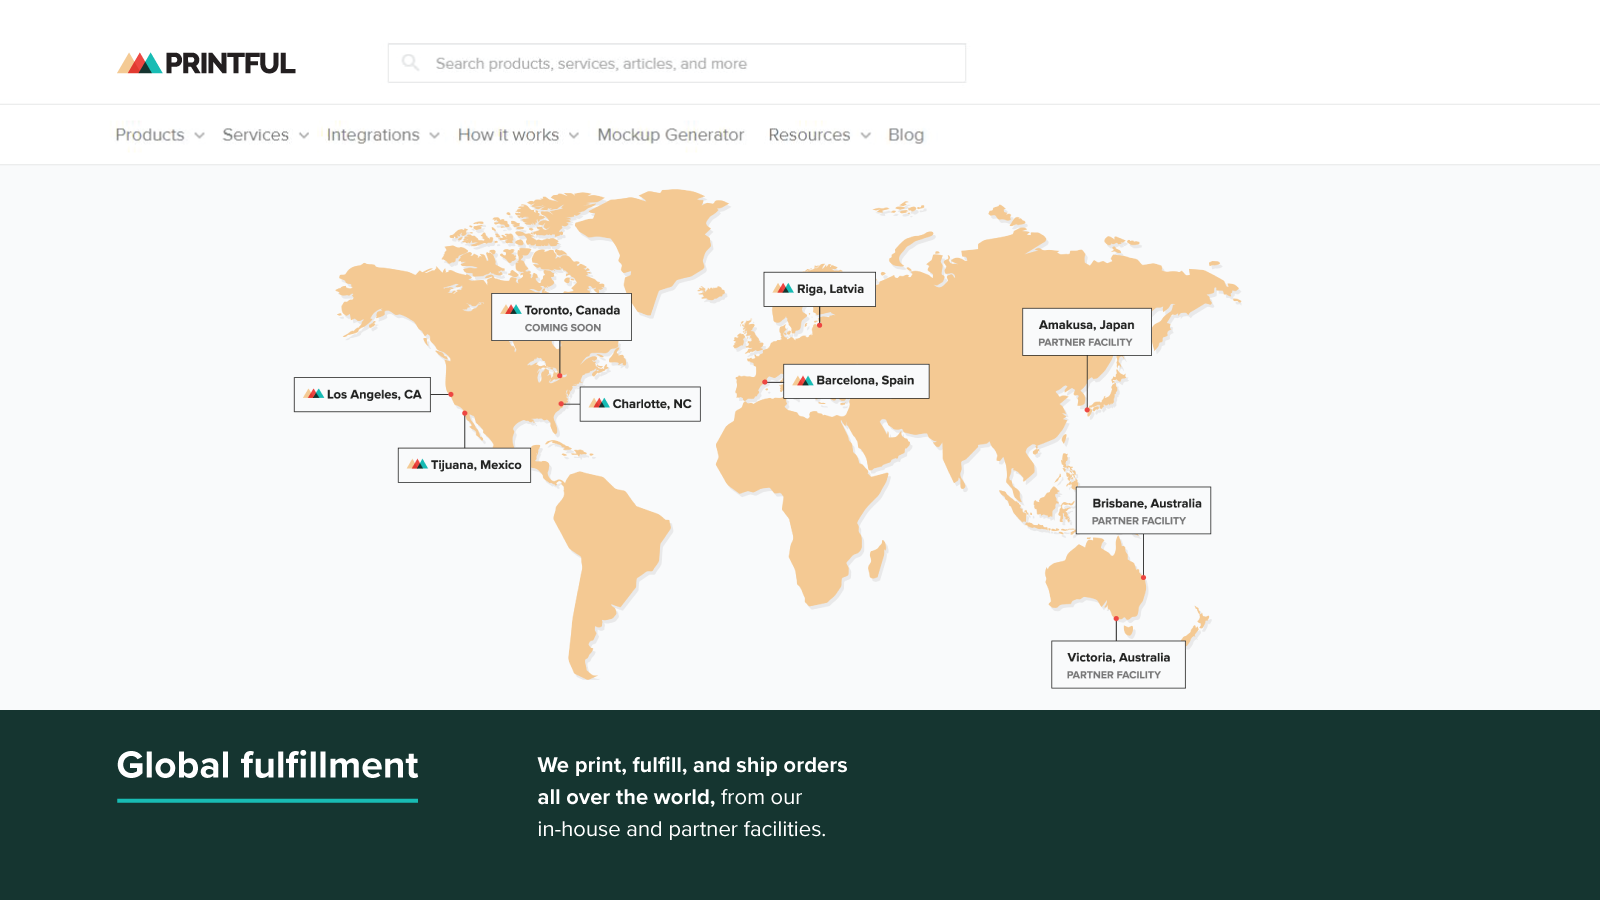
Task: Click the Printful icon in Toronto label
Action: (x=512, y=310)
